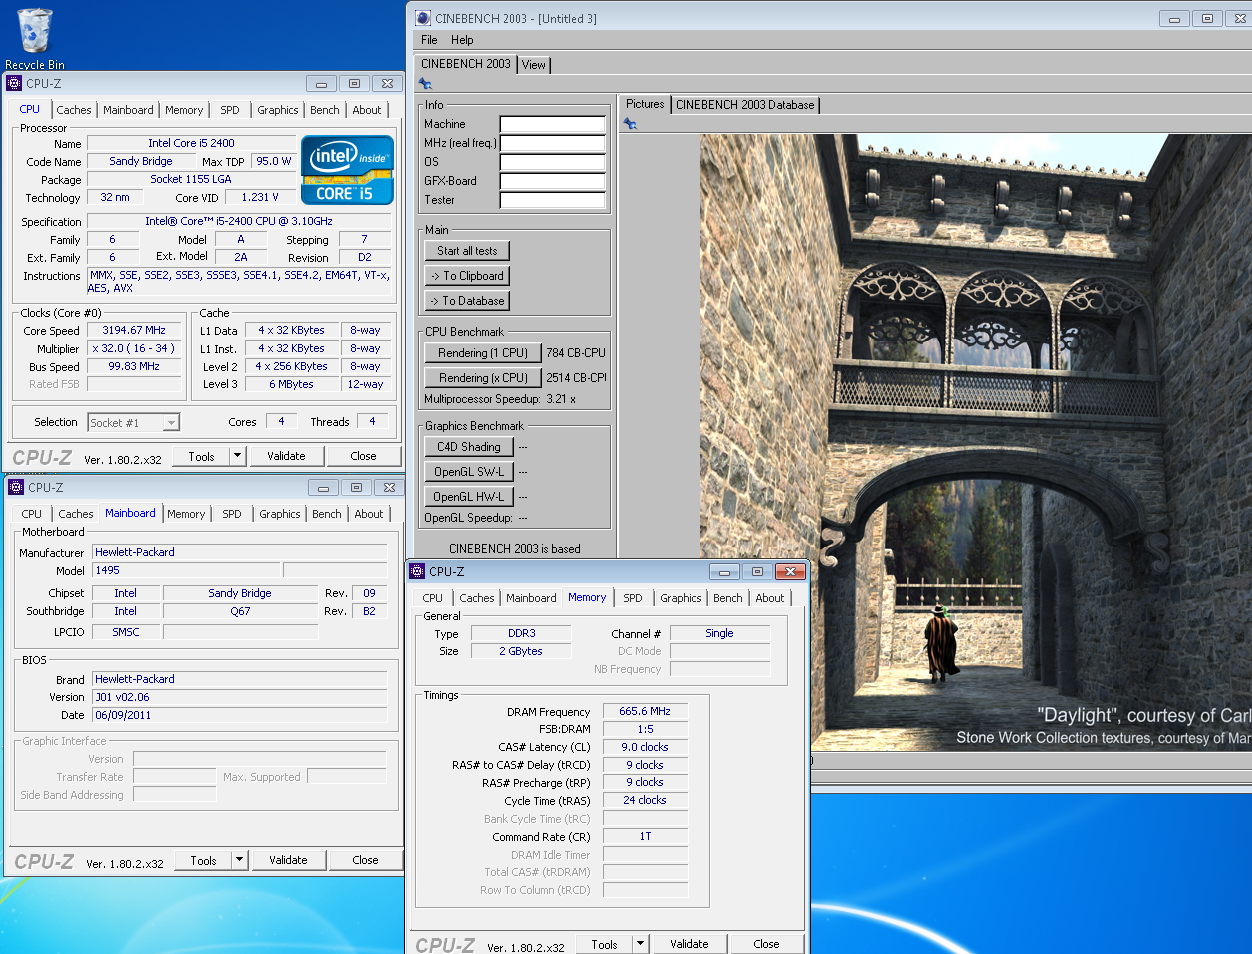Click Start all tests button
This screenshot has height=954, width=1252.
coord(467,251)
